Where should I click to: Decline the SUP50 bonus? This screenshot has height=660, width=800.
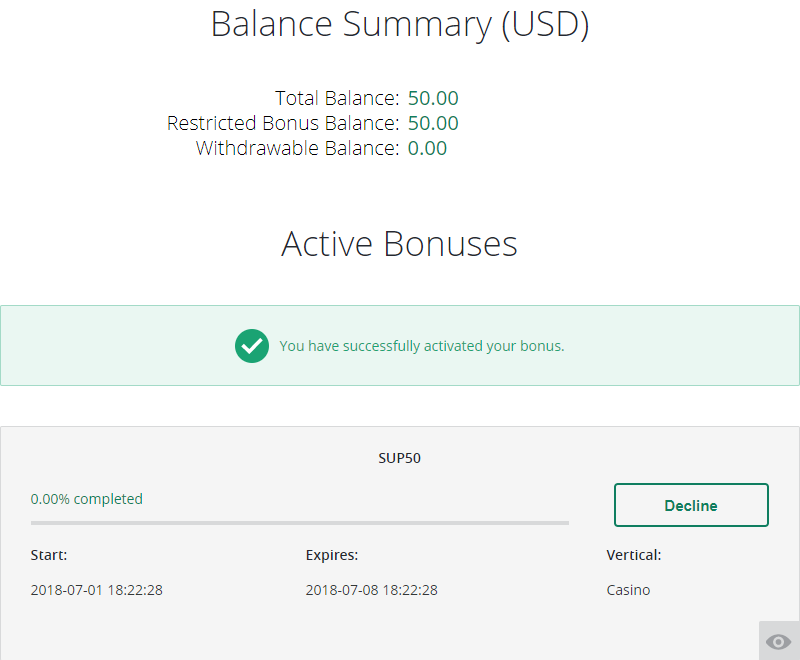(x=691, y=505)
